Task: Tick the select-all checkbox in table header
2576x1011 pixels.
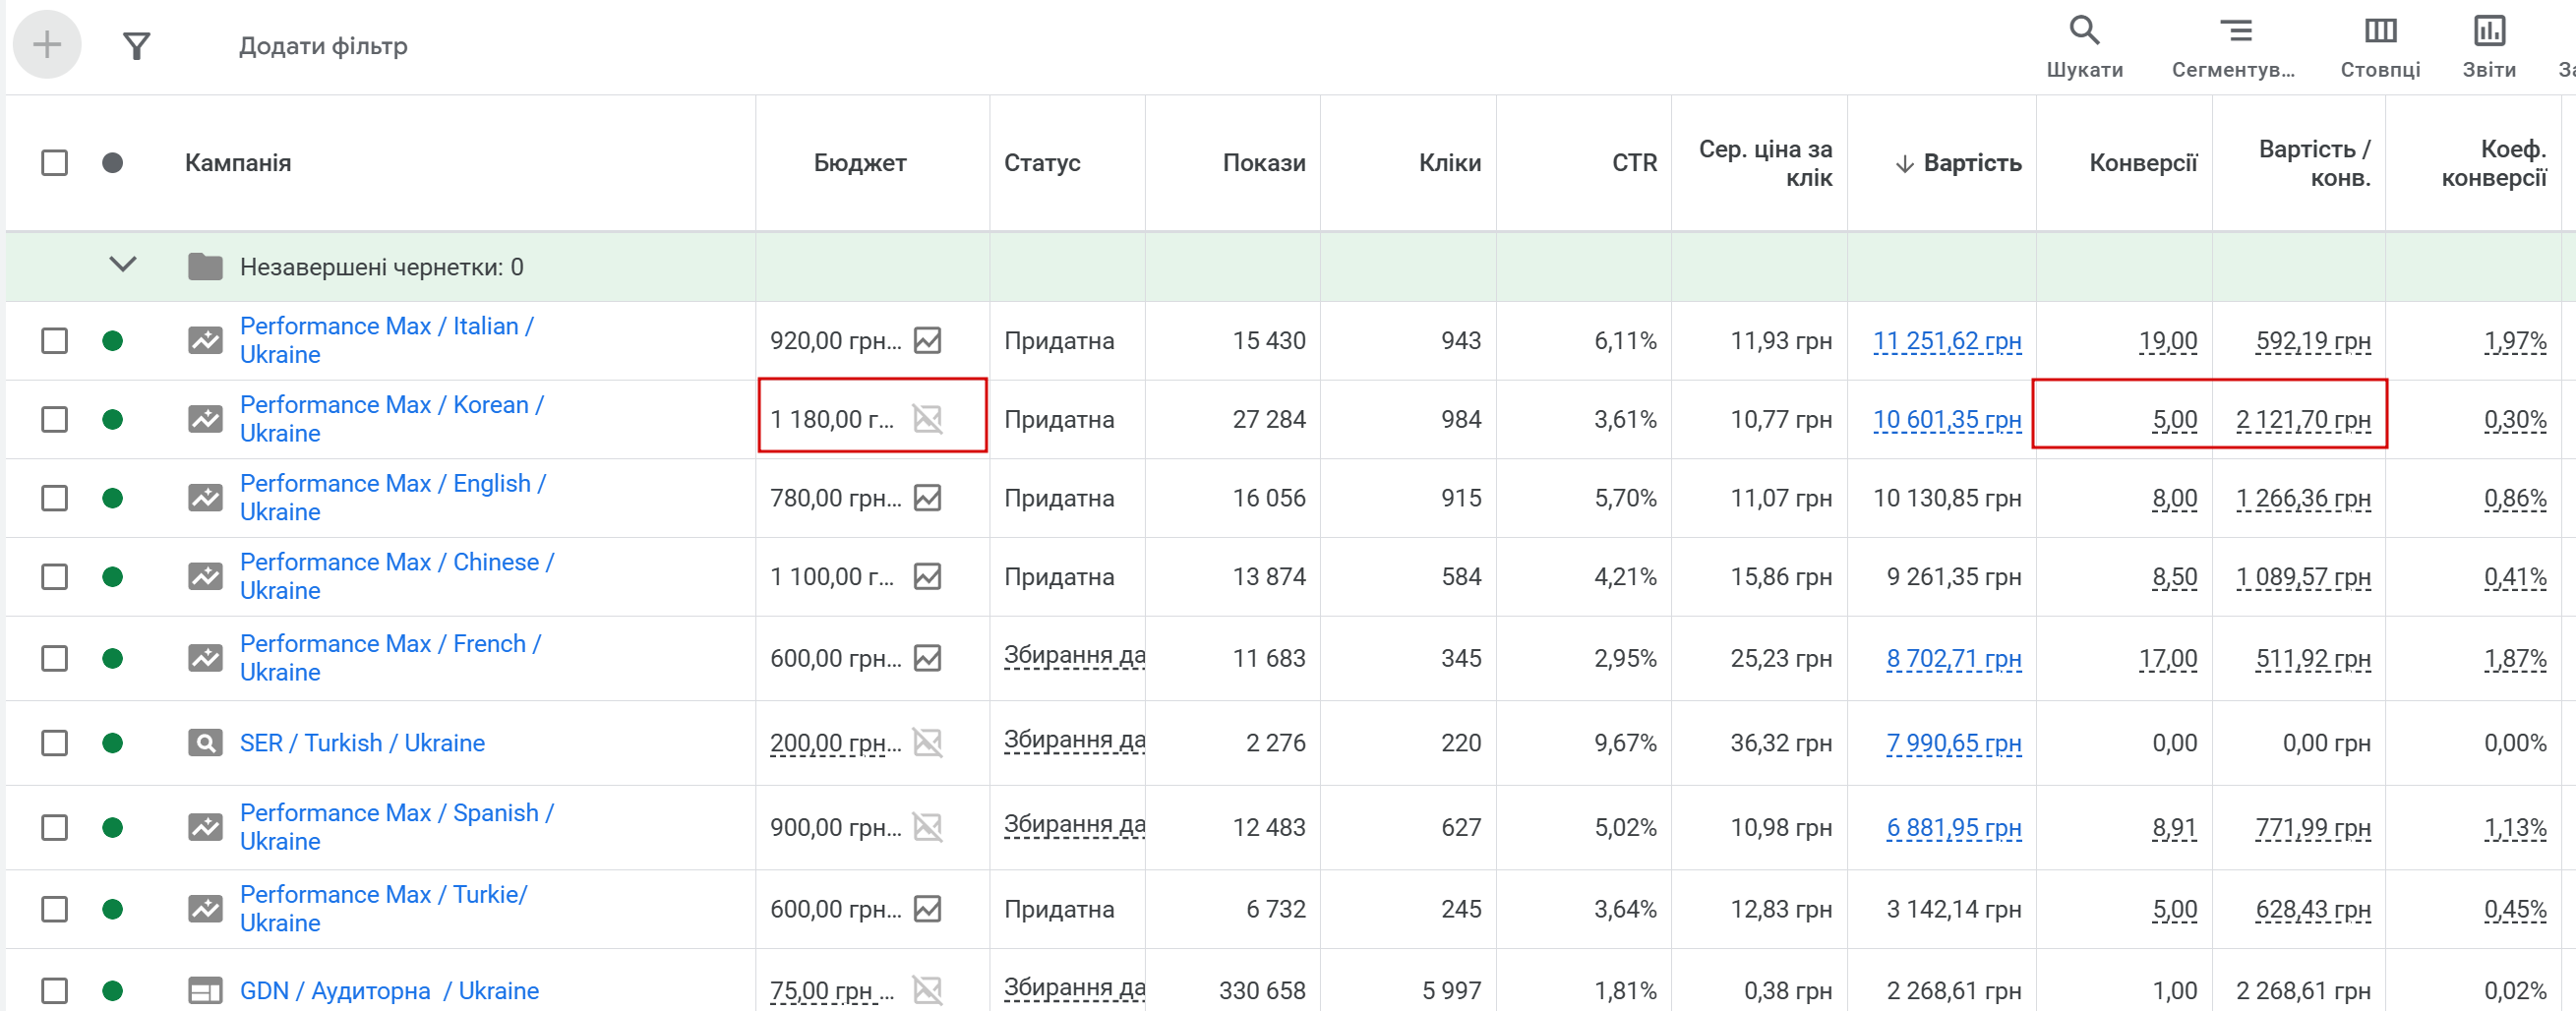Action: 54,163
